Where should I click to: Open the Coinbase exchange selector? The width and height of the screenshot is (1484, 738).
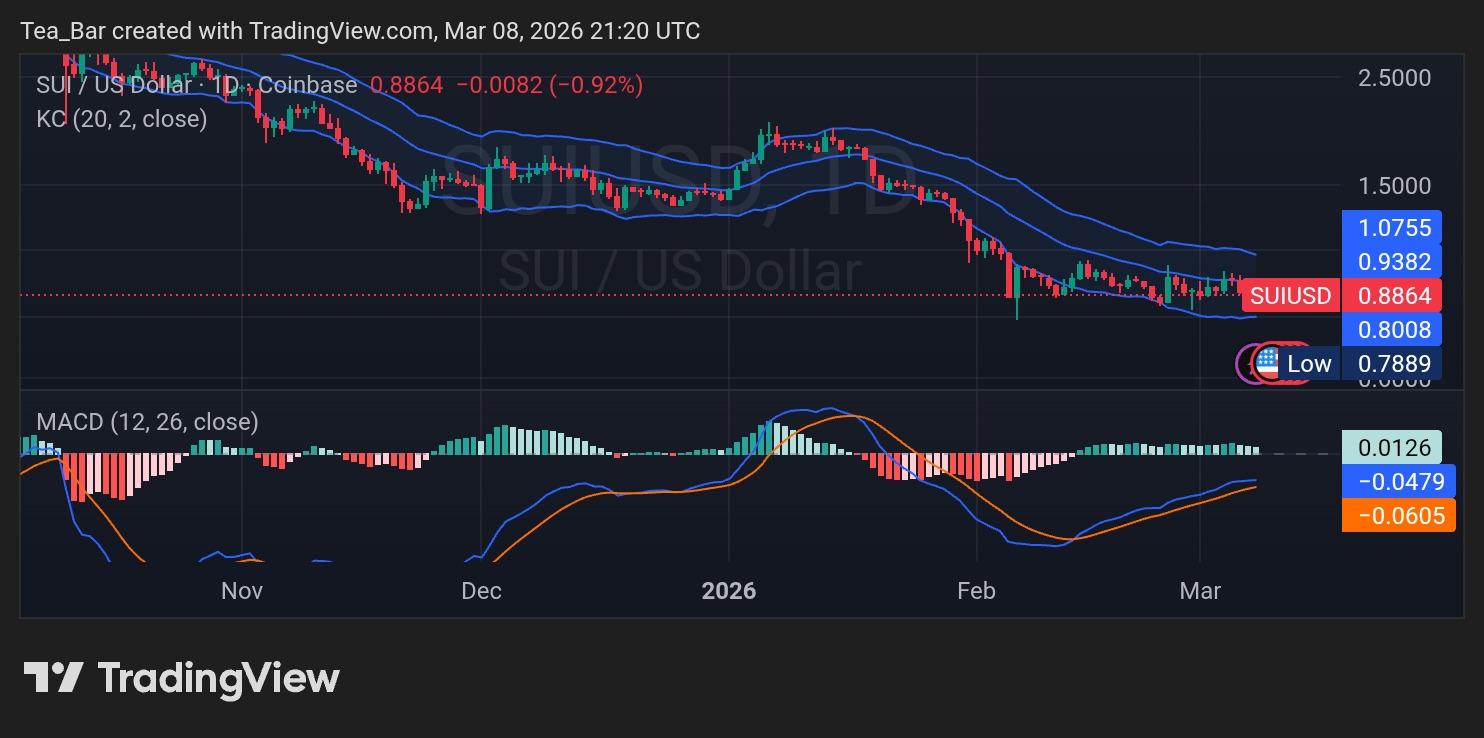[x=309, y=85]
